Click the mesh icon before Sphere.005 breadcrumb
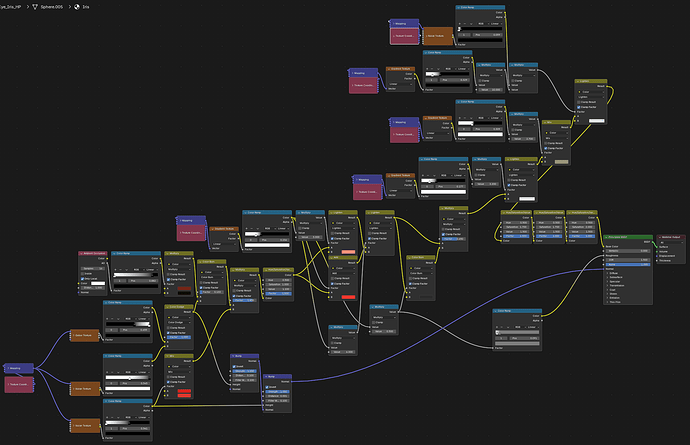Screen dimensions: 690x445 coord(35,7)
